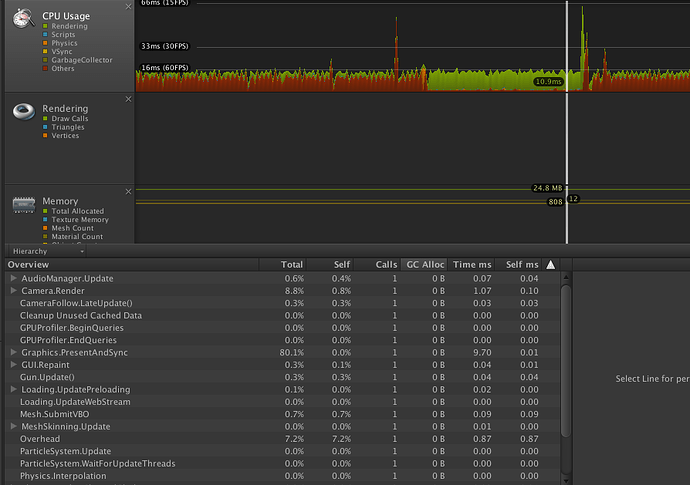Click the sort arrow icon in header
This screenshot has width=690, height=485.
coord(551,265)
